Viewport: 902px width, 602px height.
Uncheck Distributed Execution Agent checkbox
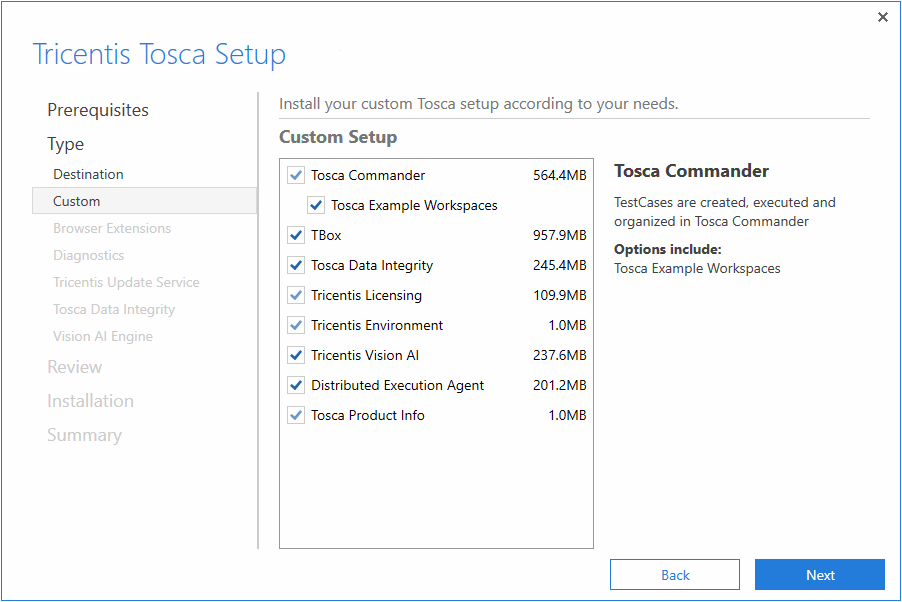coord(296,385)
